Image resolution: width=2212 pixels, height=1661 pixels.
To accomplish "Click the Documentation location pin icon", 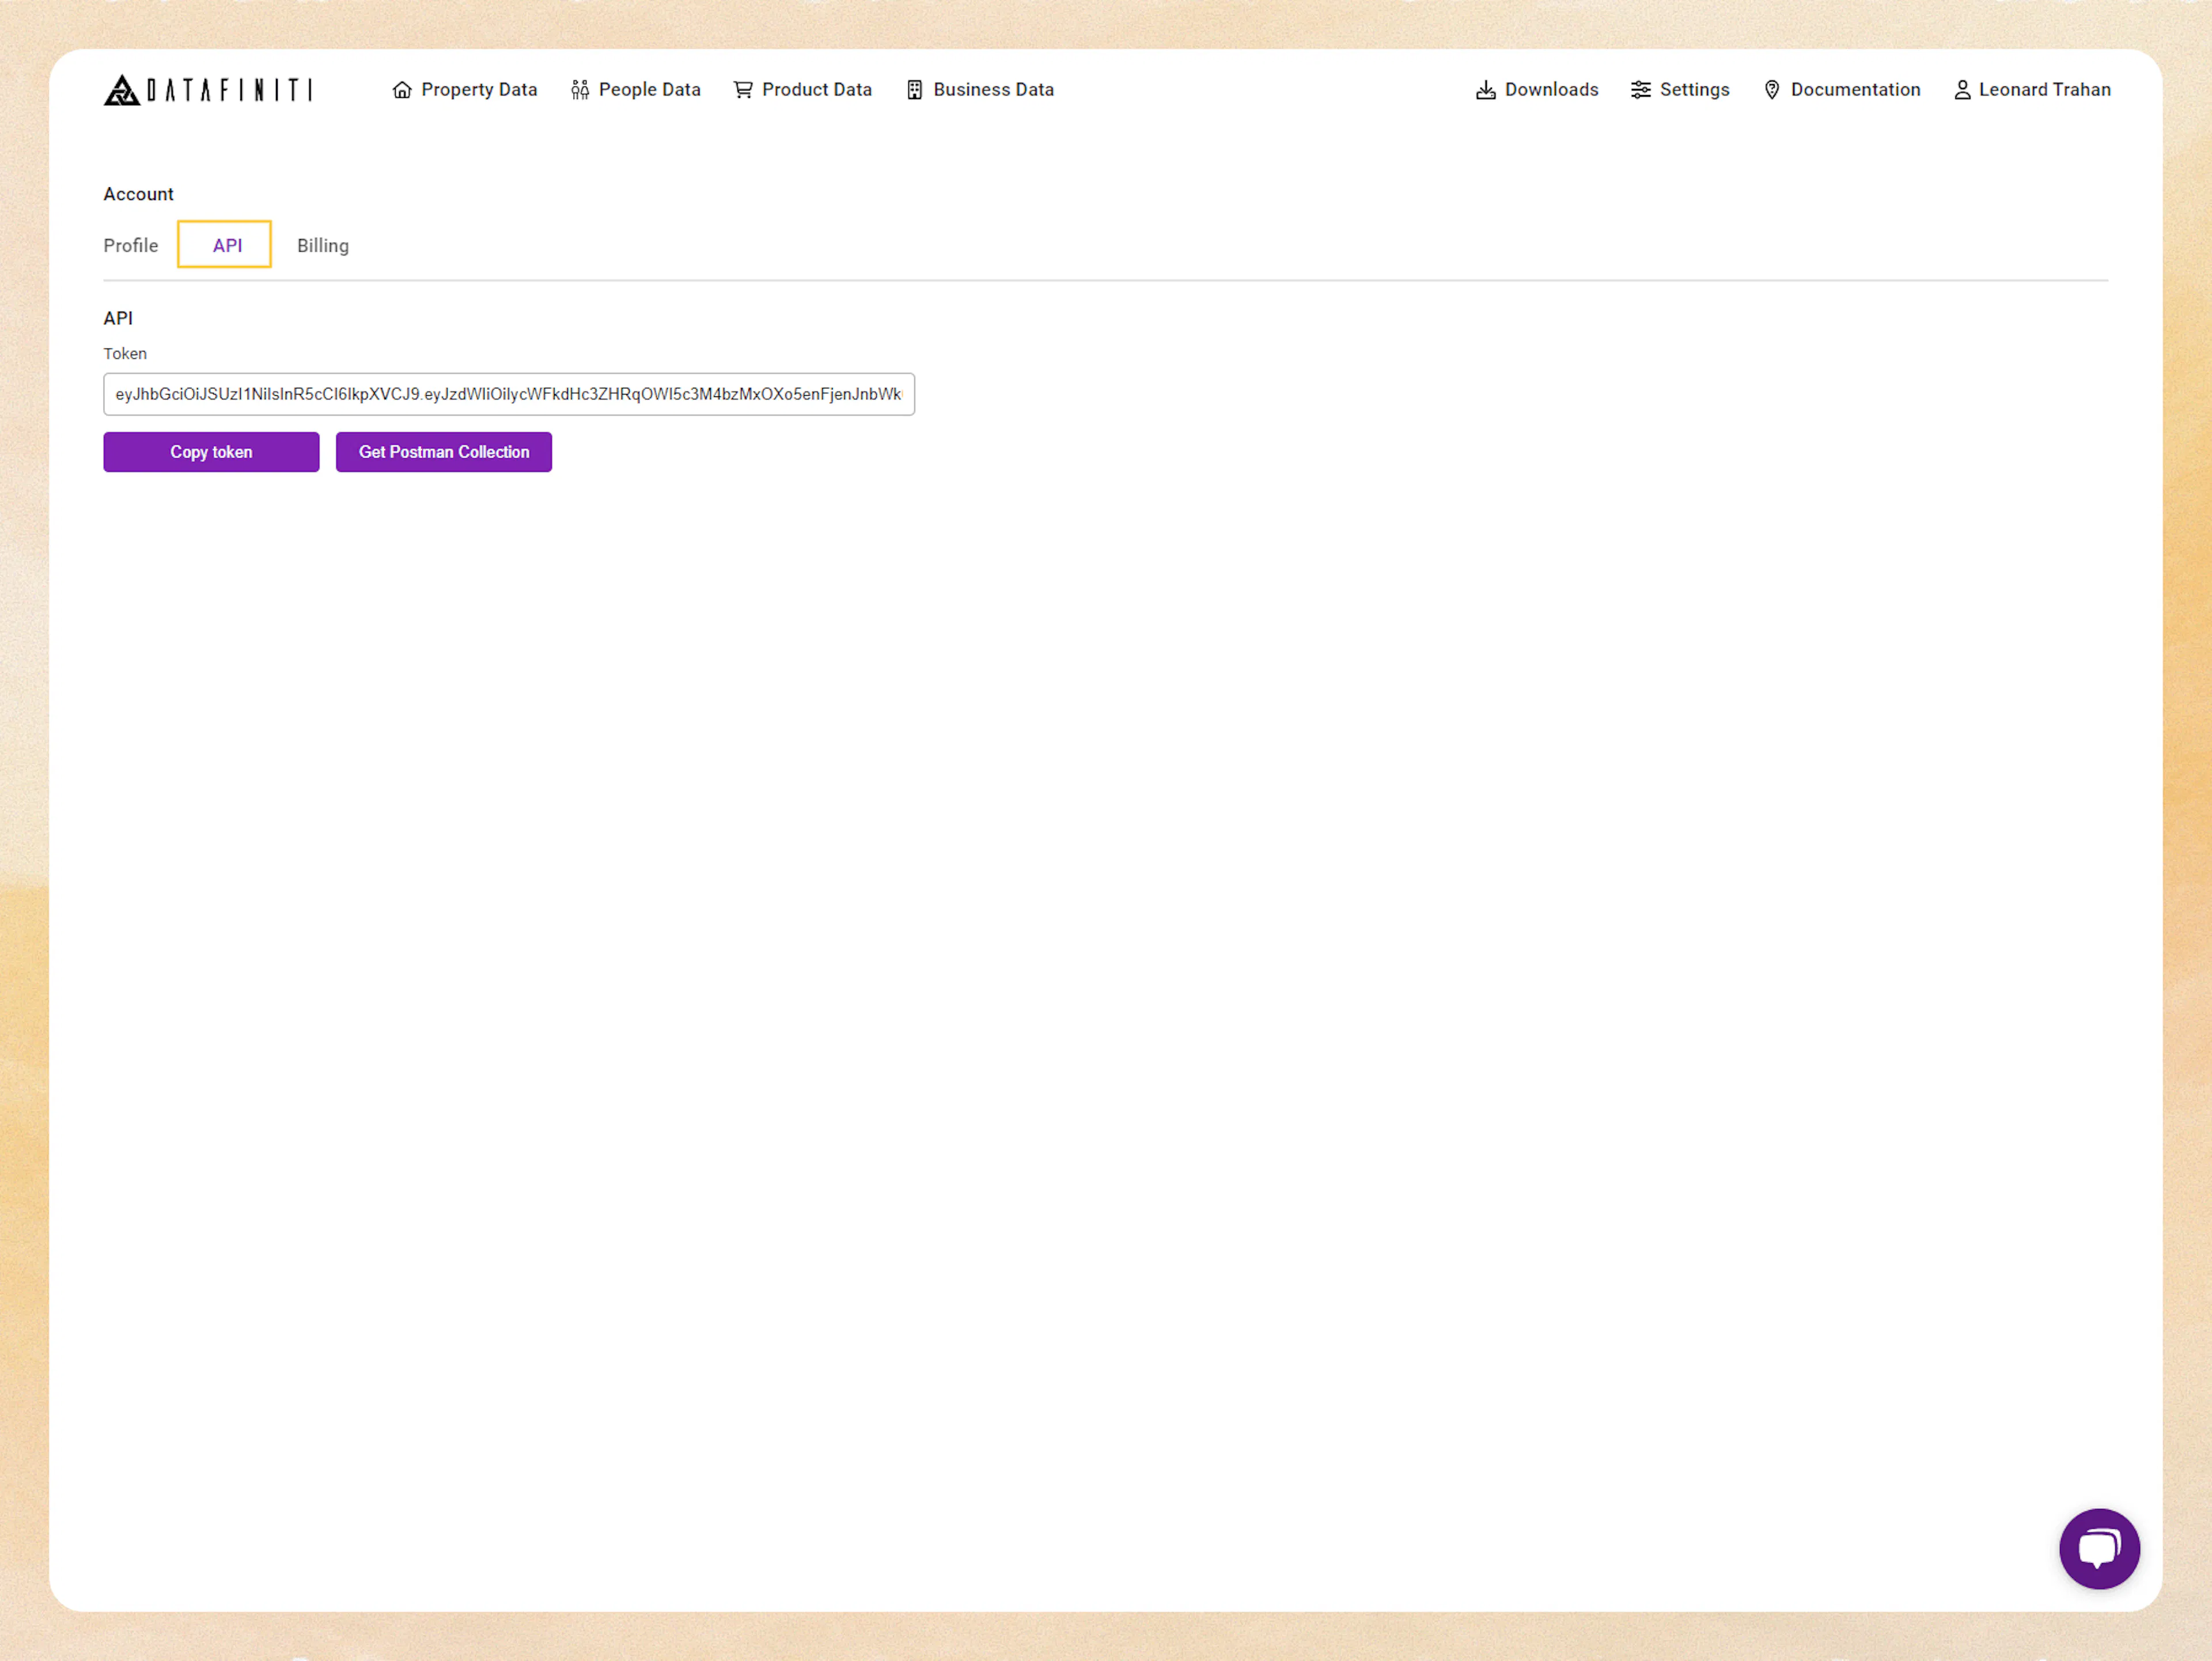I will (x=1772, y=90).
